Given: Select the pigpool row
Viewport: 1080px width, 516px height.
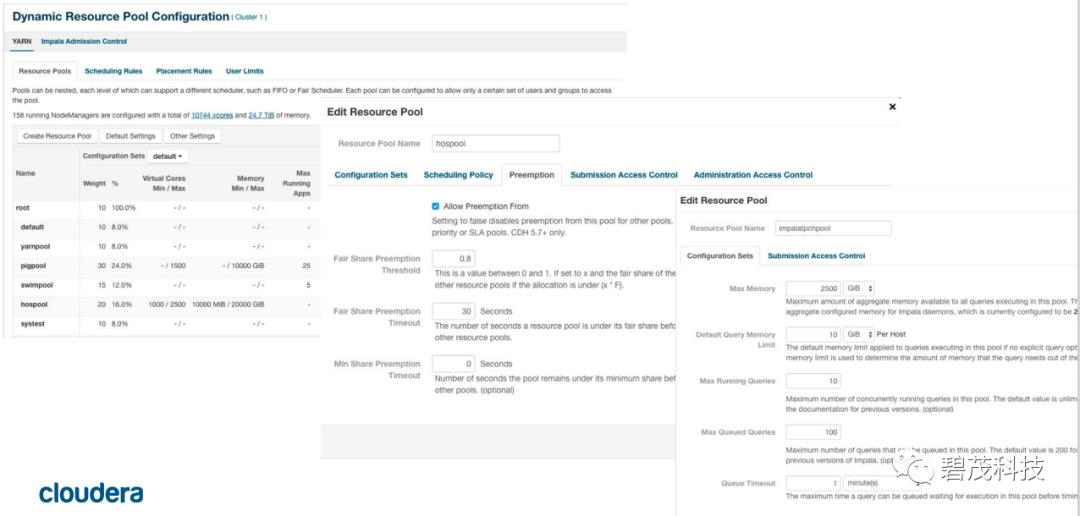Looking at the screenshot, I should (166, 265).
